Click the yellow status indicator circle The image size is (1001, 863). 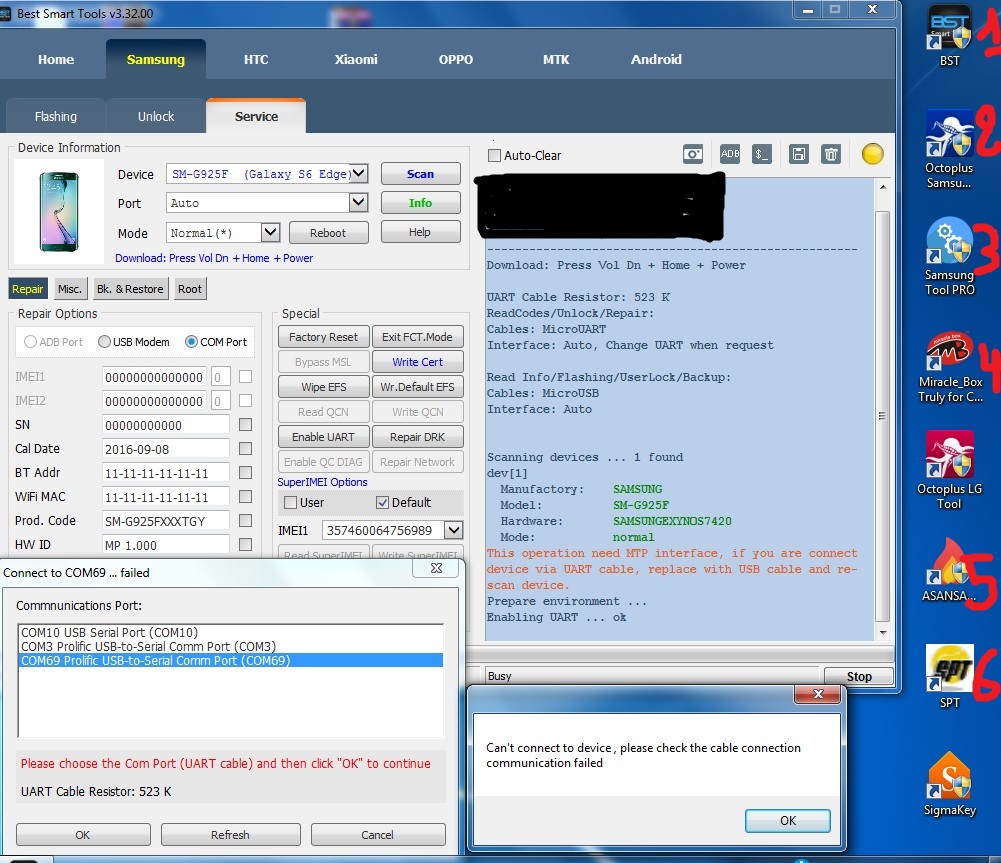tap(872, 154)
